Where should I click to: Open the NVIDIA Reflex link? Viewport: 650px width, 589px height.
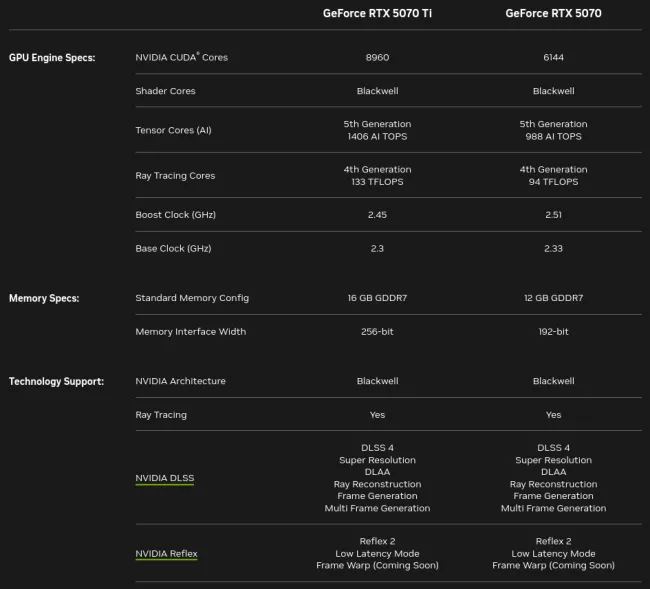(166, 553)
